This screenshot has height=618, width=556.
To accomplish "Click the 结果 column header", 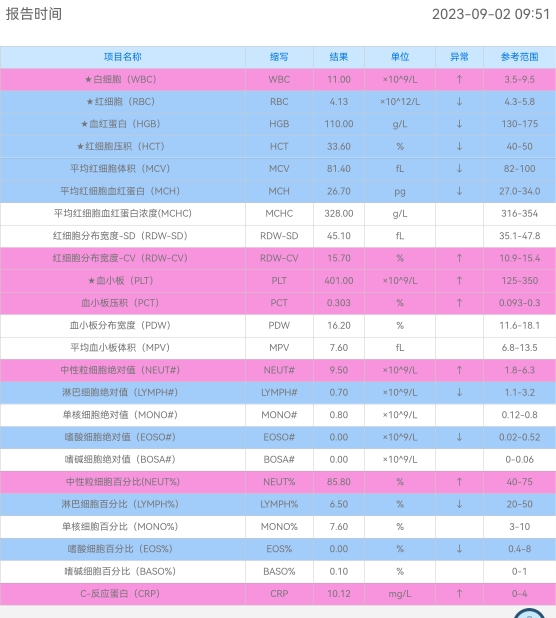I will 338,57.
